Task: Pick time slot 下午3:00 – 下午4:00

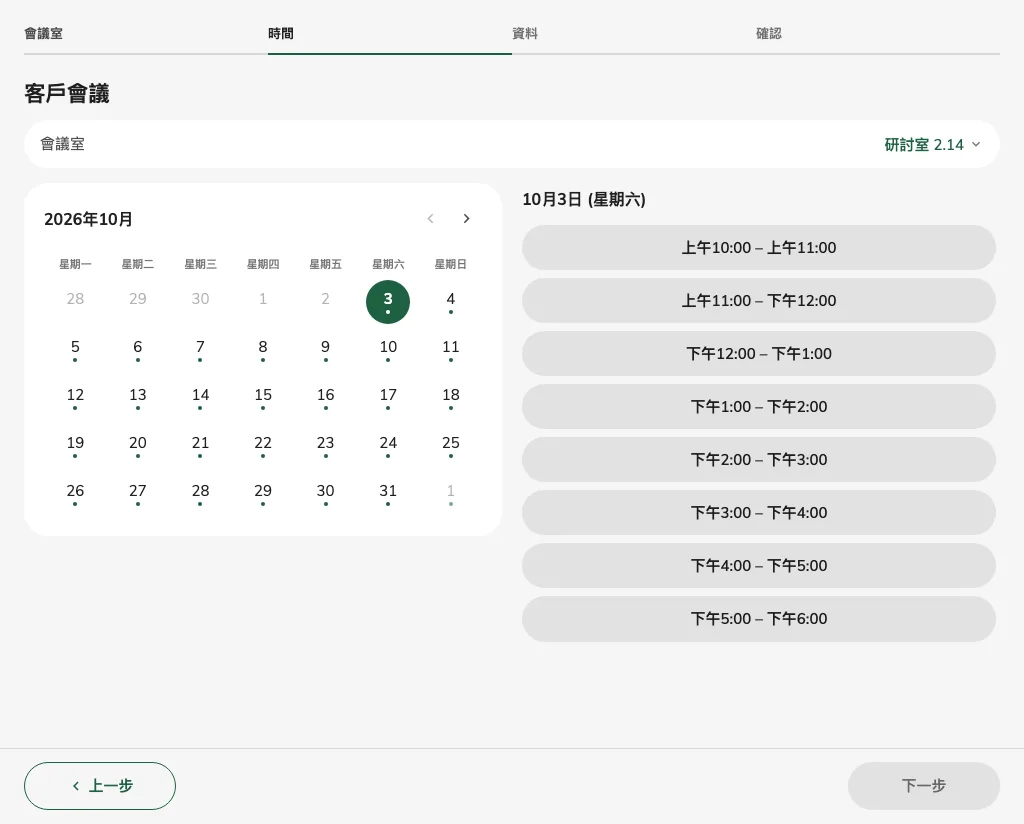Action: pos(759,513)
